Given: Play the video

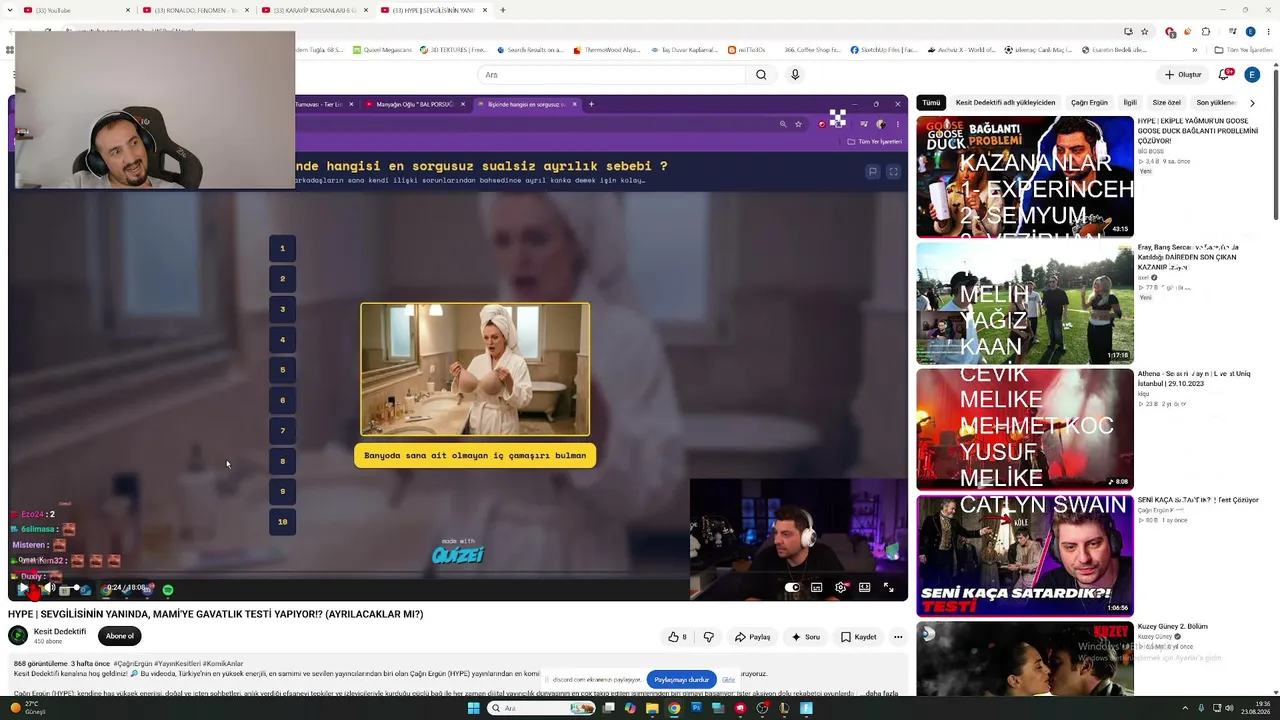Looking at the screenshot, I should tap(22, 589).
